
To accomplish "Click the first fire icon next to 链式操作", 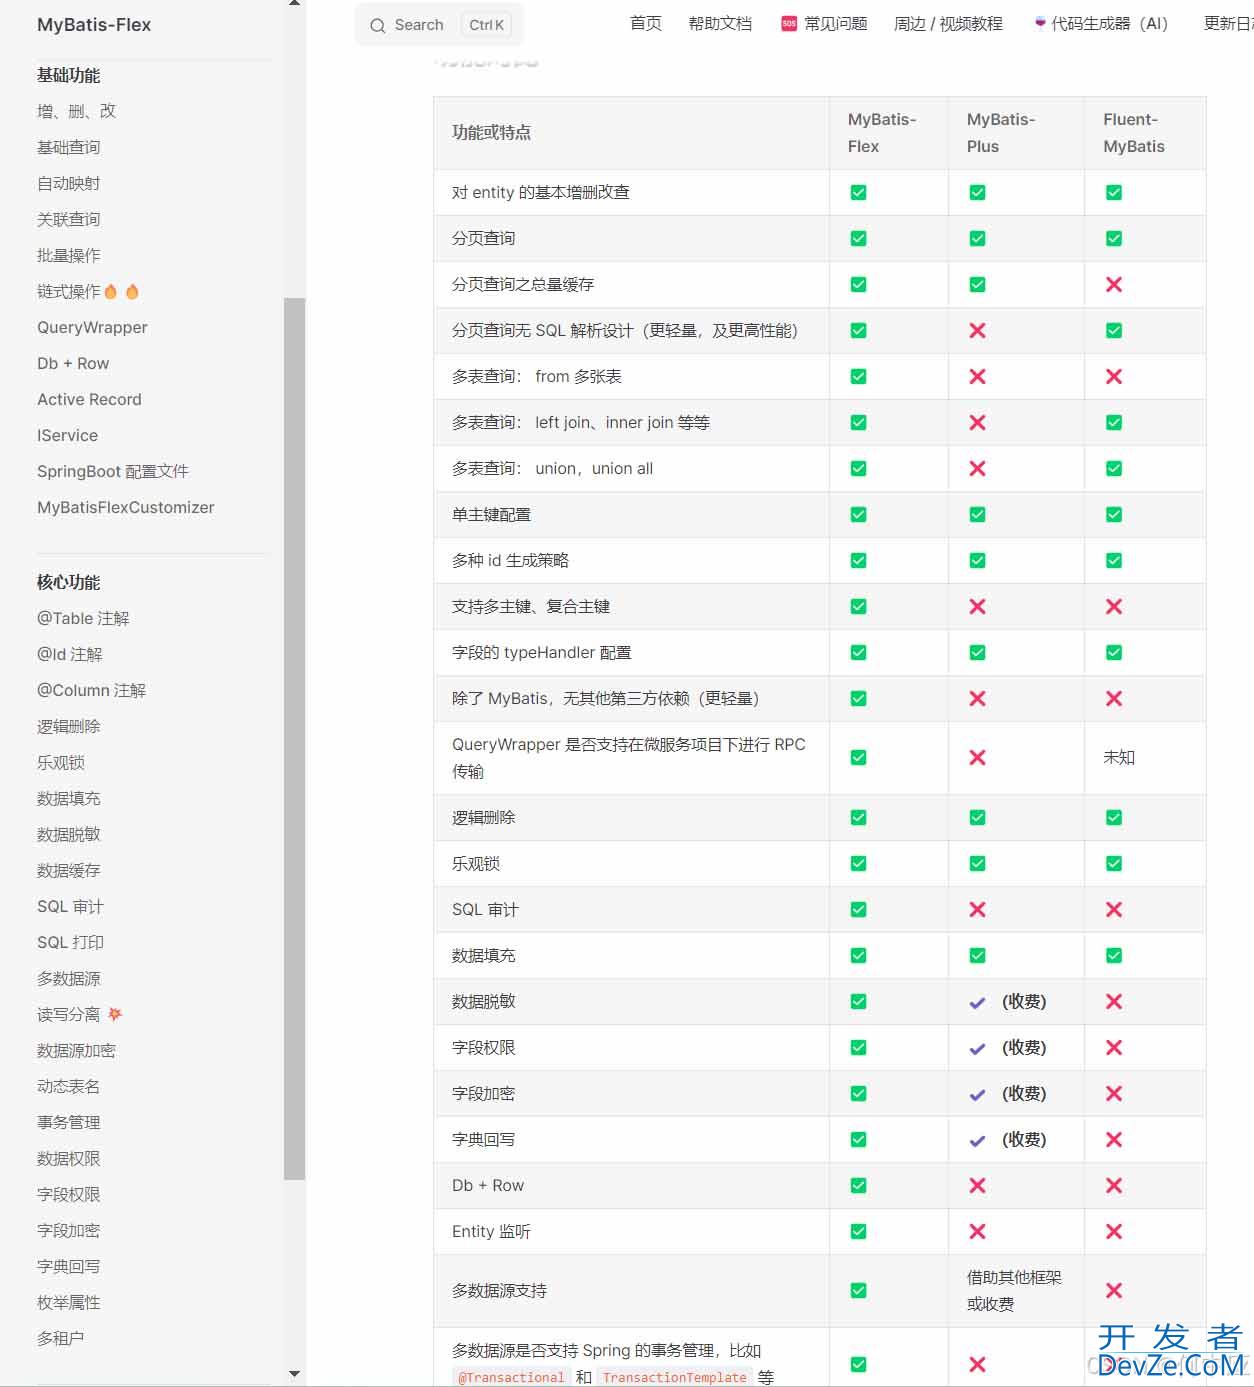I will click(111, 291).
